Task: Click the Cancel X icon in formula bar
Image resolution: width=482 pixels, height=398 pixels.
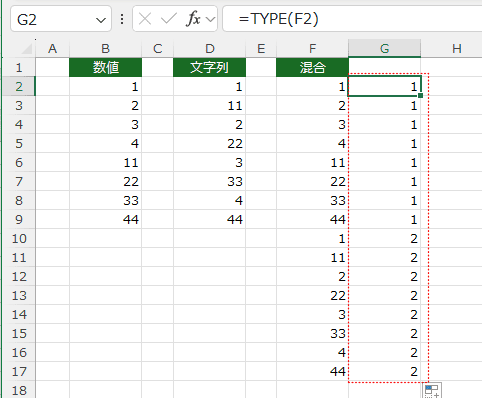Action: pyautogui.click(x=145, y=19)
